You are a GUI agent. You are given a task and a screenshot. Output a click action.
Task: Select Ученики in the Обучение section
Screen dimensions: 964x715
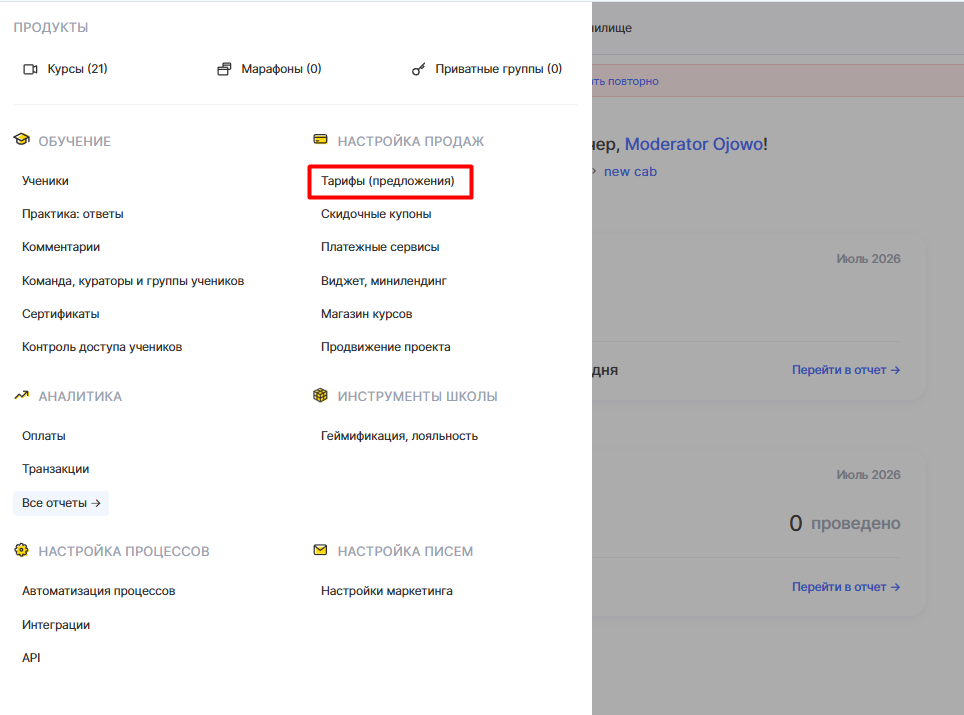tap(45, 181)
